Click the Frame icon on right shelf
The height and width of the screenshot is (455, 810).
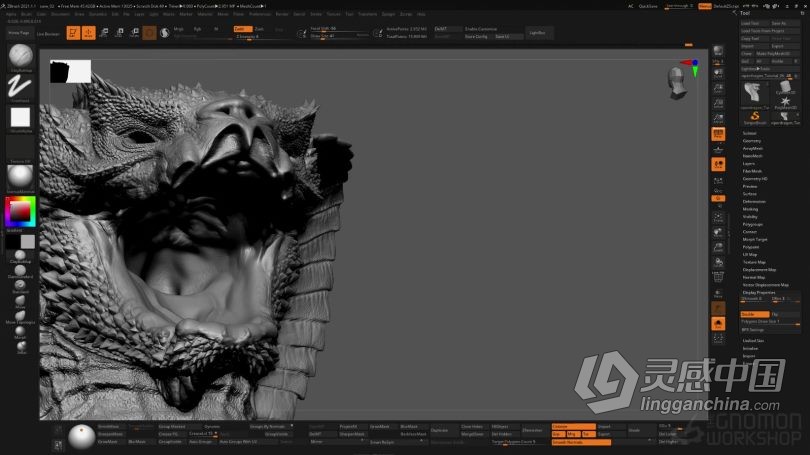718,217
